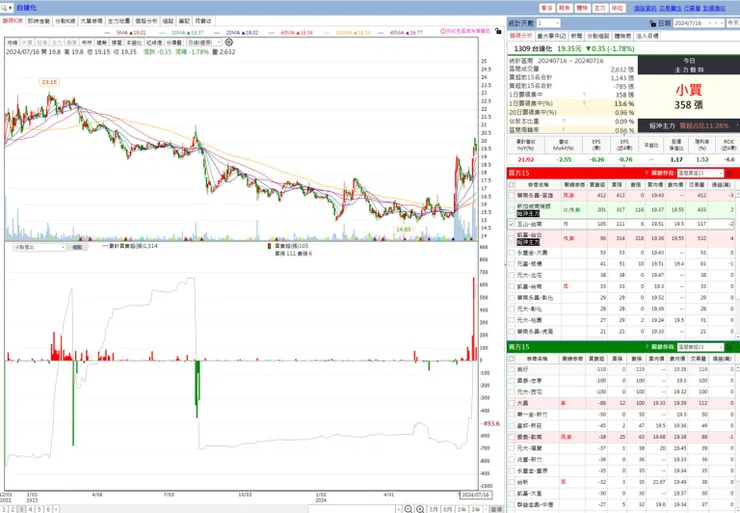Tick the 凱基-台南 broker checkbox
This screenshot has height=513, width=740.
point(512,286)
